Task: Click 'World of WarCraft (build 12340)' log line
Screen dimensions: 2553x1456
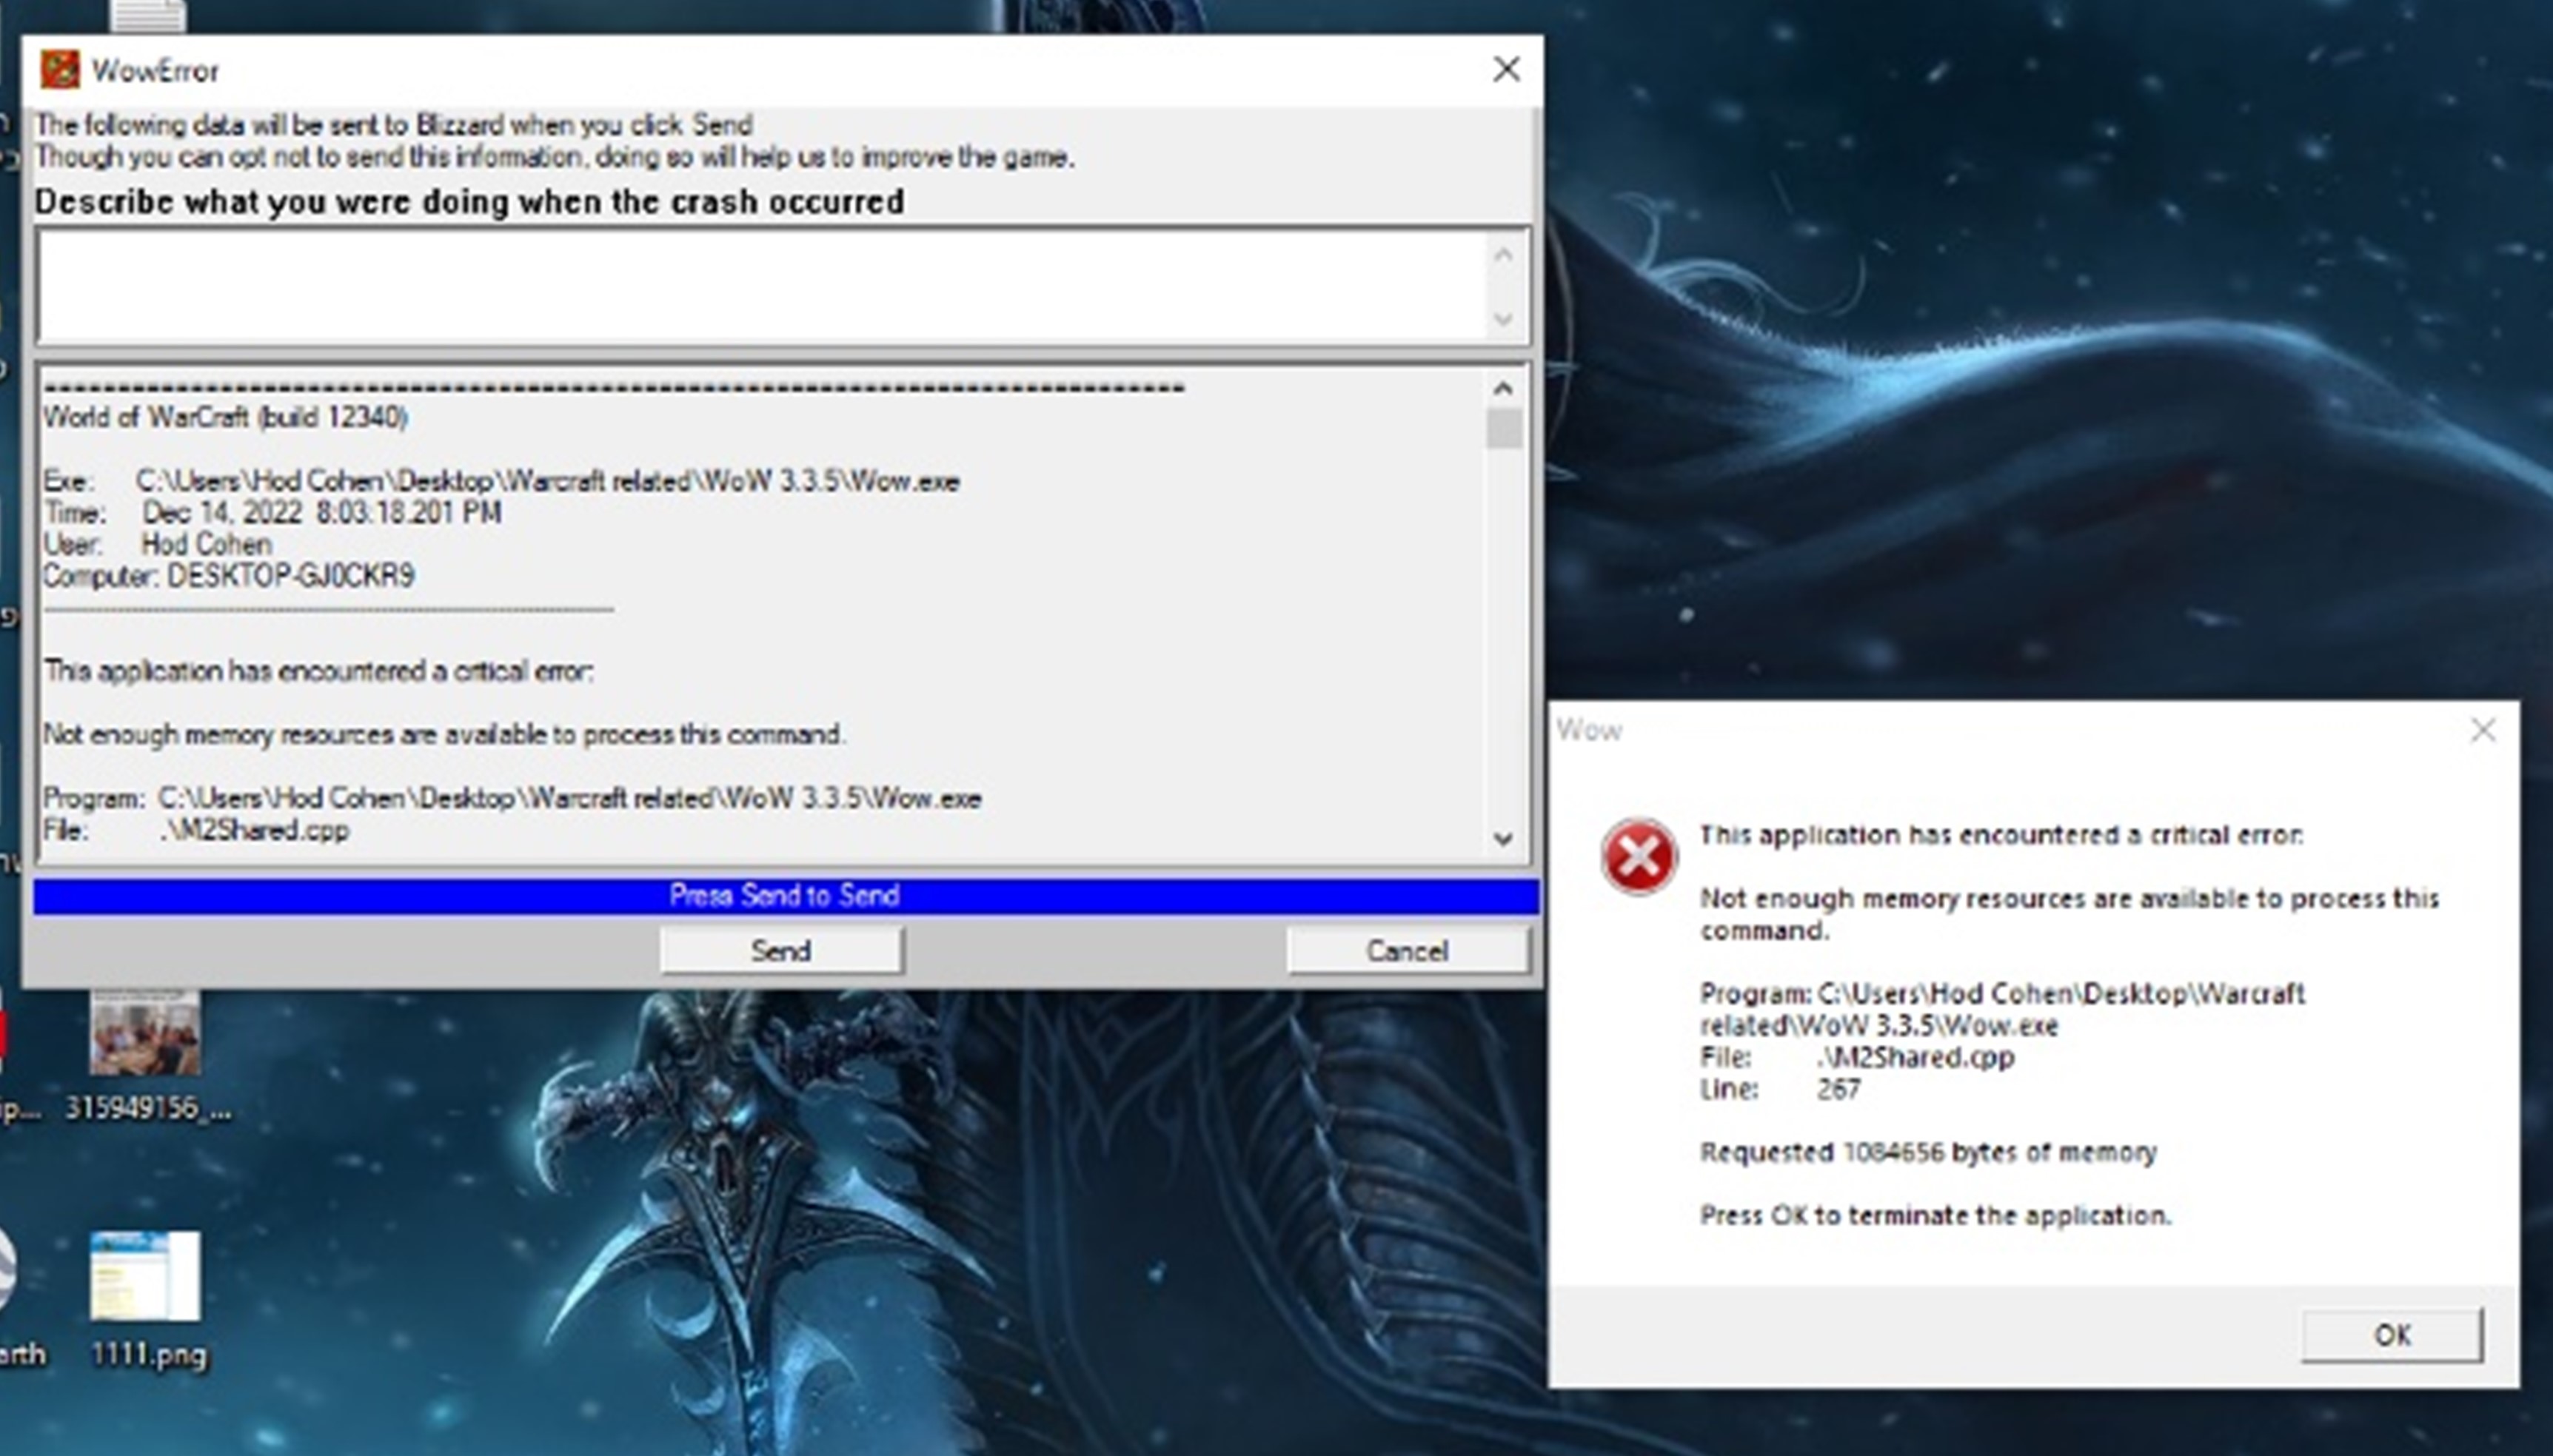Action: pyautogui.click(x=225, y=417)
